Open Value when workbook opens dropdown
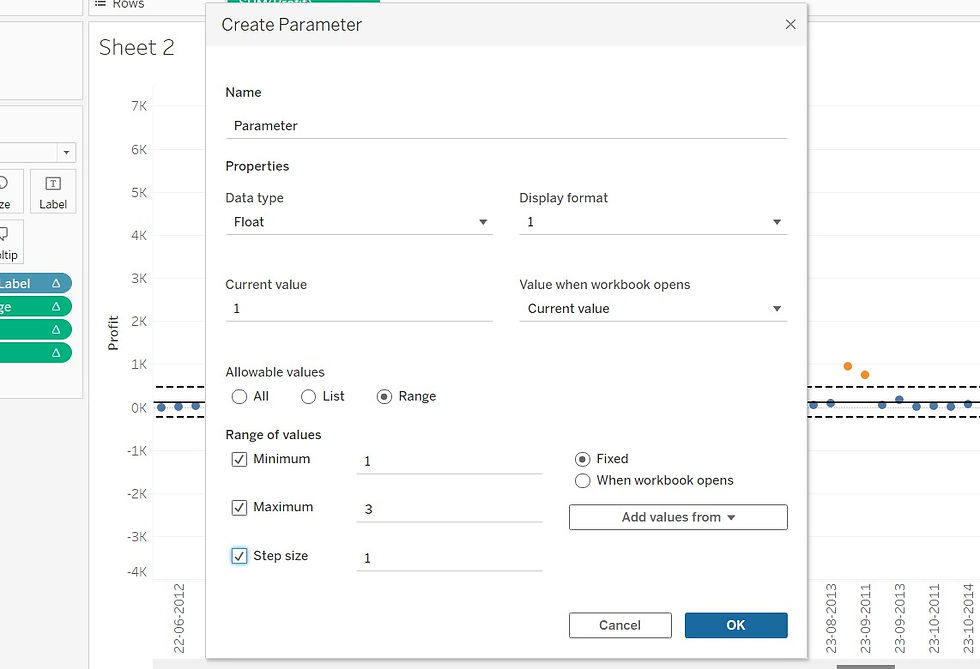980x669 pixels. pos(653,309)
